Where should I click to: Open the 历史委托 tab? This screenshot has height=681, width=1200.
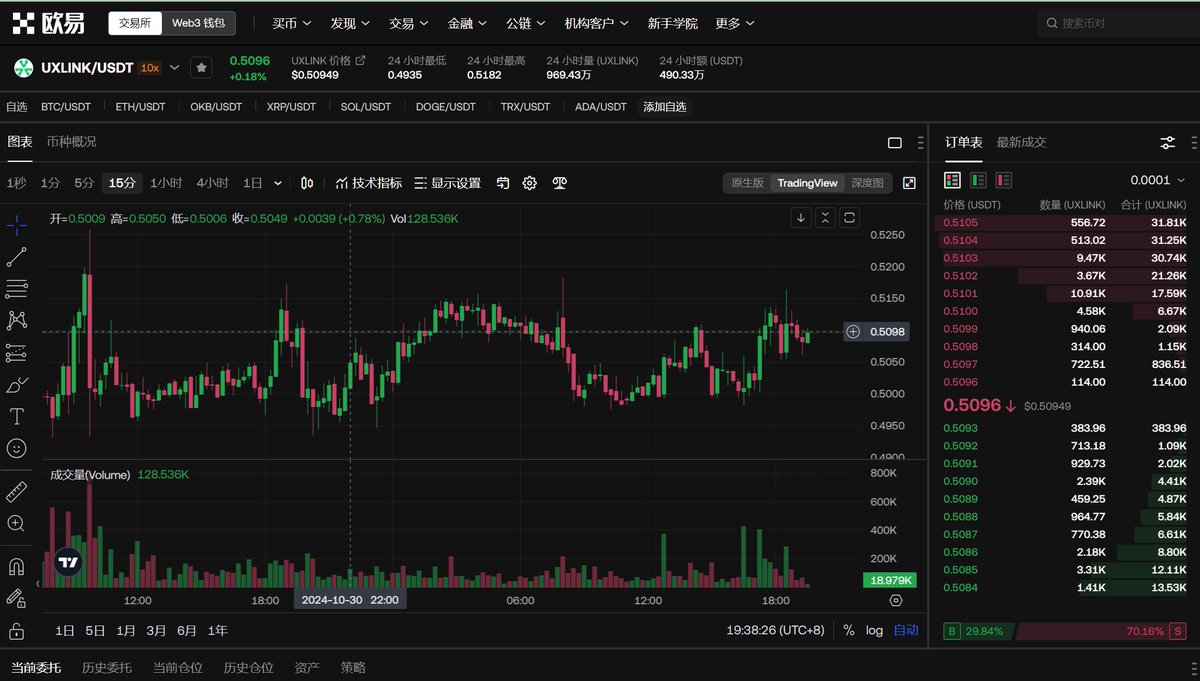106,667
